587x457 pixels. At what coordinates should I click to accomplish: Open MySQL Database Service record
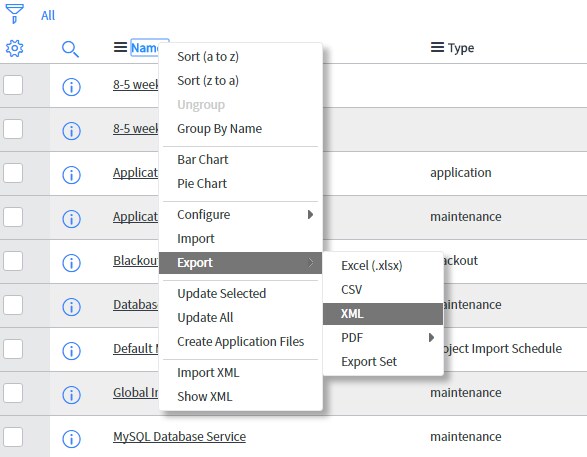[x=179, y=436]
